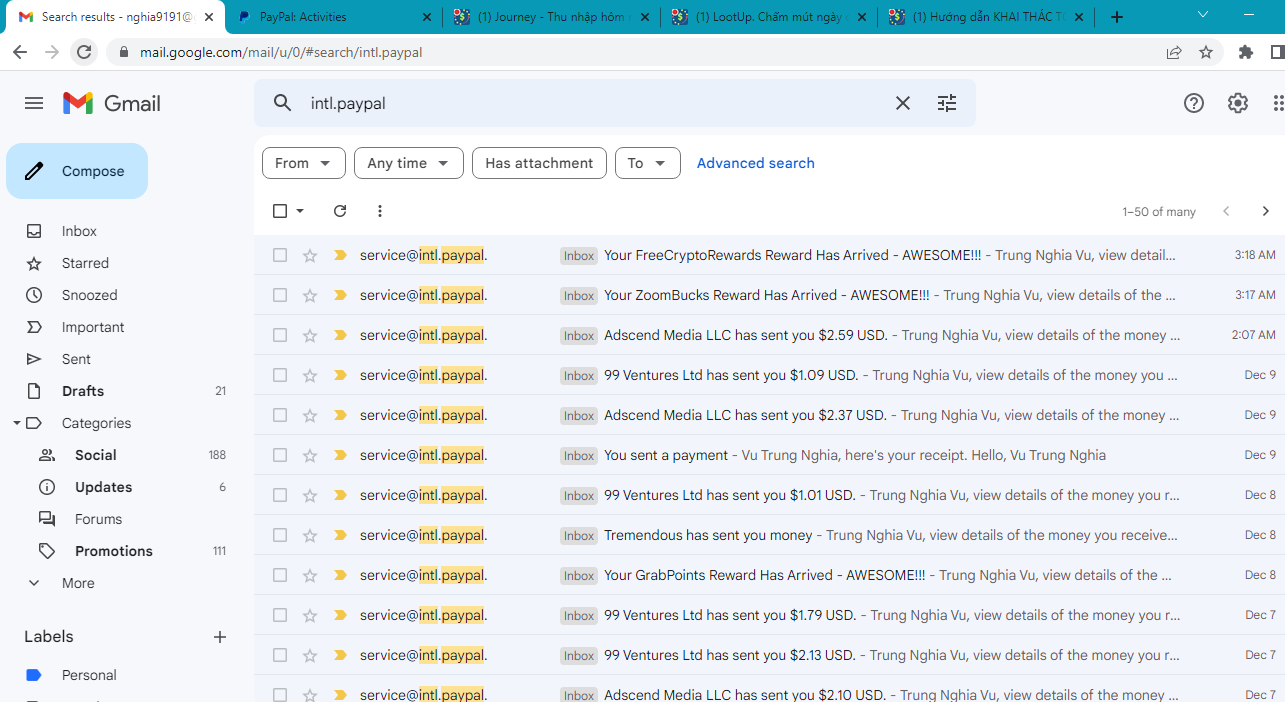The image size is (1285, 702).
Task: Click the intl.paypal search input field
Action: coord(596,103)
